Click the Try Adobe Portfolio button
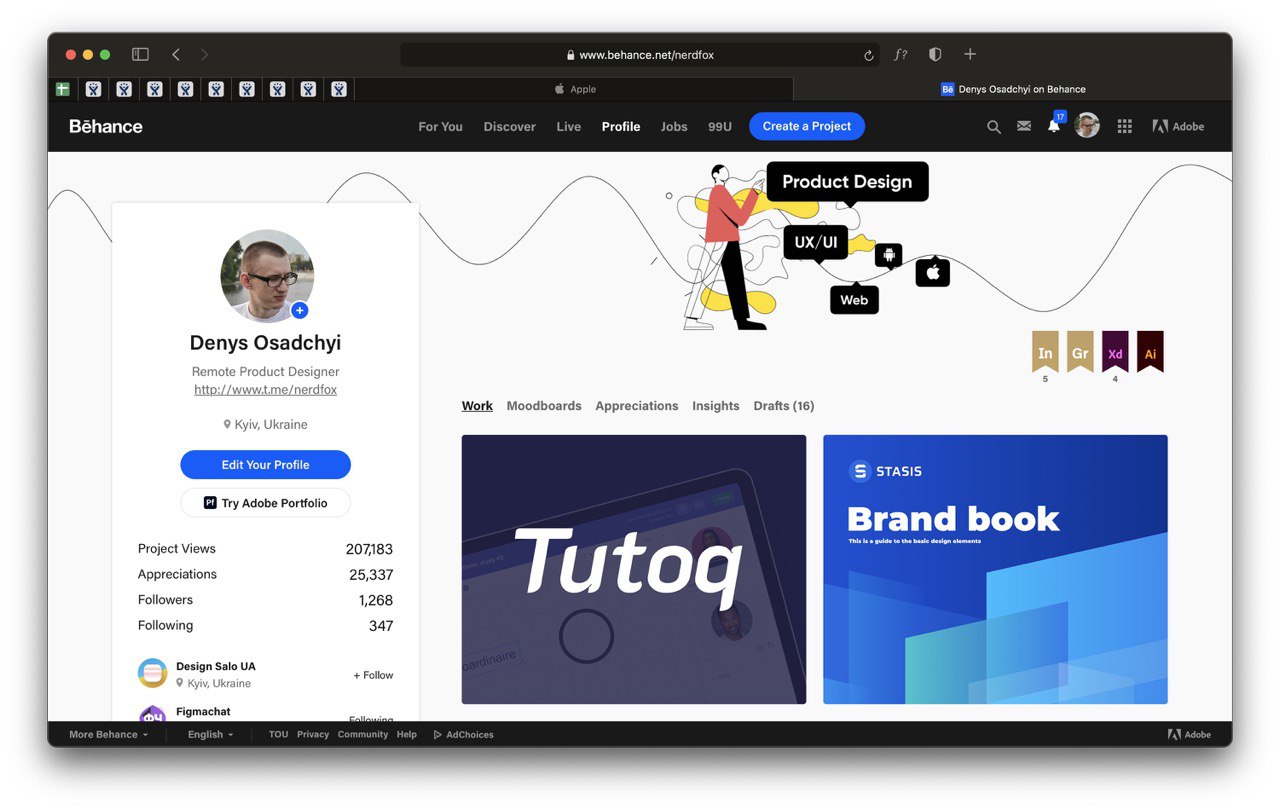This screenshot has height=810, width=1280. 265,503
